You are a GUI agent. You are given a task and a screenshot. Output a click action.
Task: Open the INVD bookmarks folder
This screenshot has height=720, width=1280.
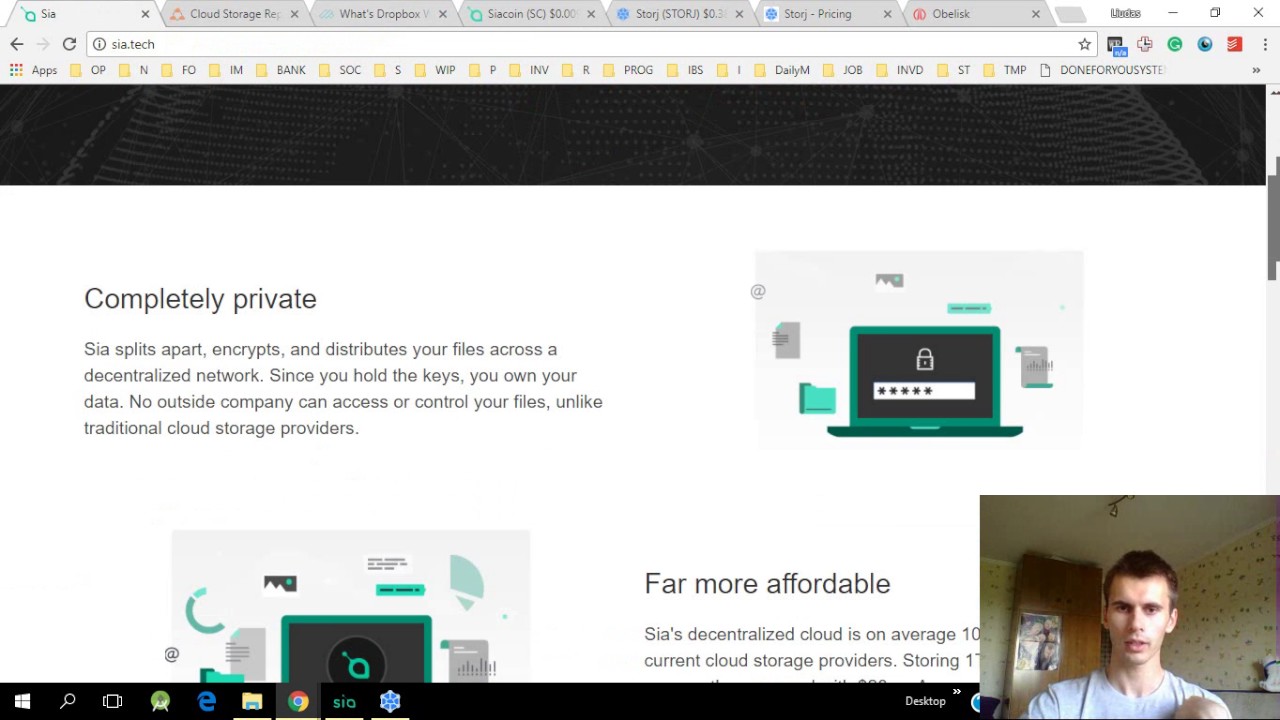[900, 70]
